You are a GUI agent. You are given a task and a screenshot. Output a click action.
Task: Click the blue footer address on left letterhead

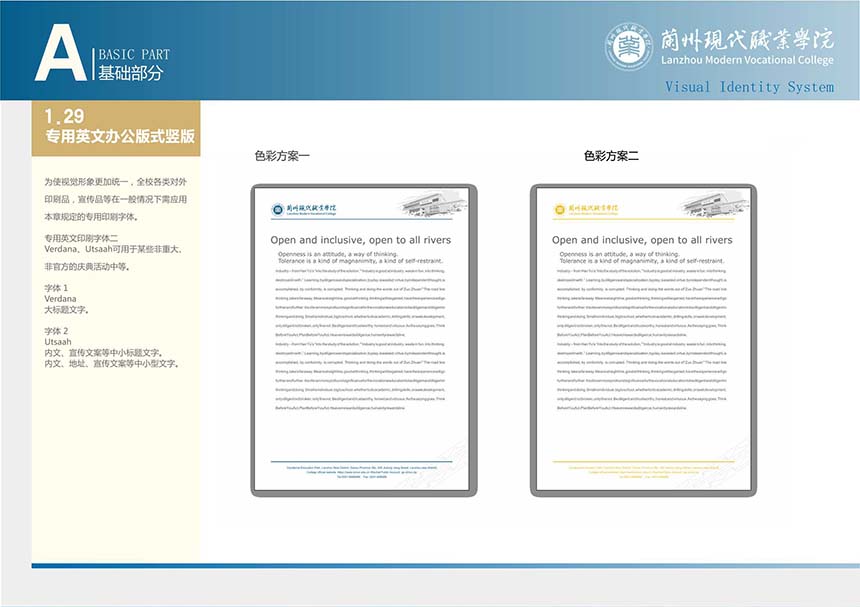coord(361,469)
